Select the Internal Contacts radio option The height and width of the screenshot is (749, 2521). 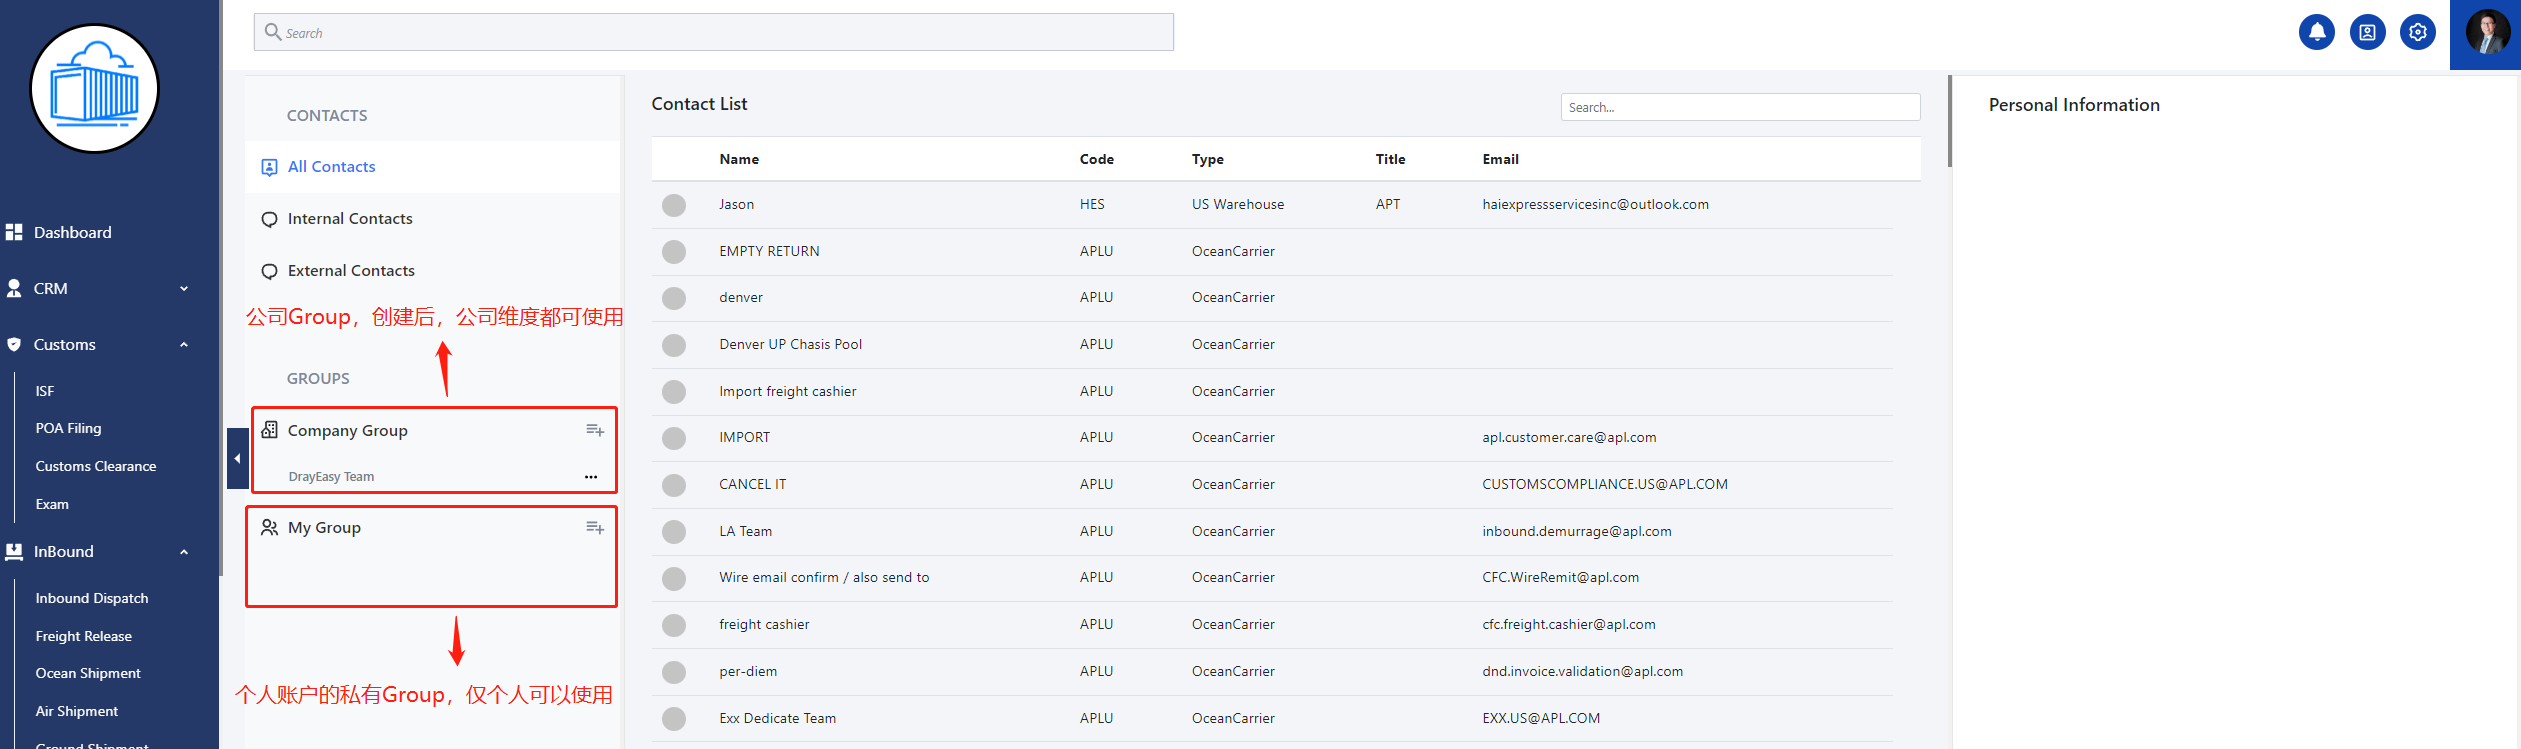(269, 219)
